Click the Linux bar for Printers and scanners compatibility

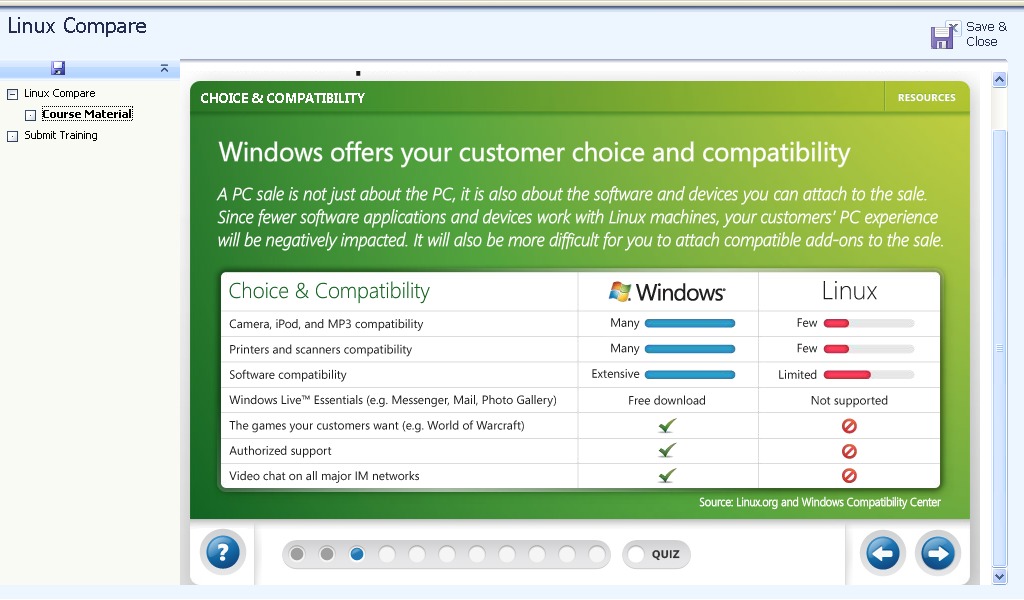[x=869, y=349]
